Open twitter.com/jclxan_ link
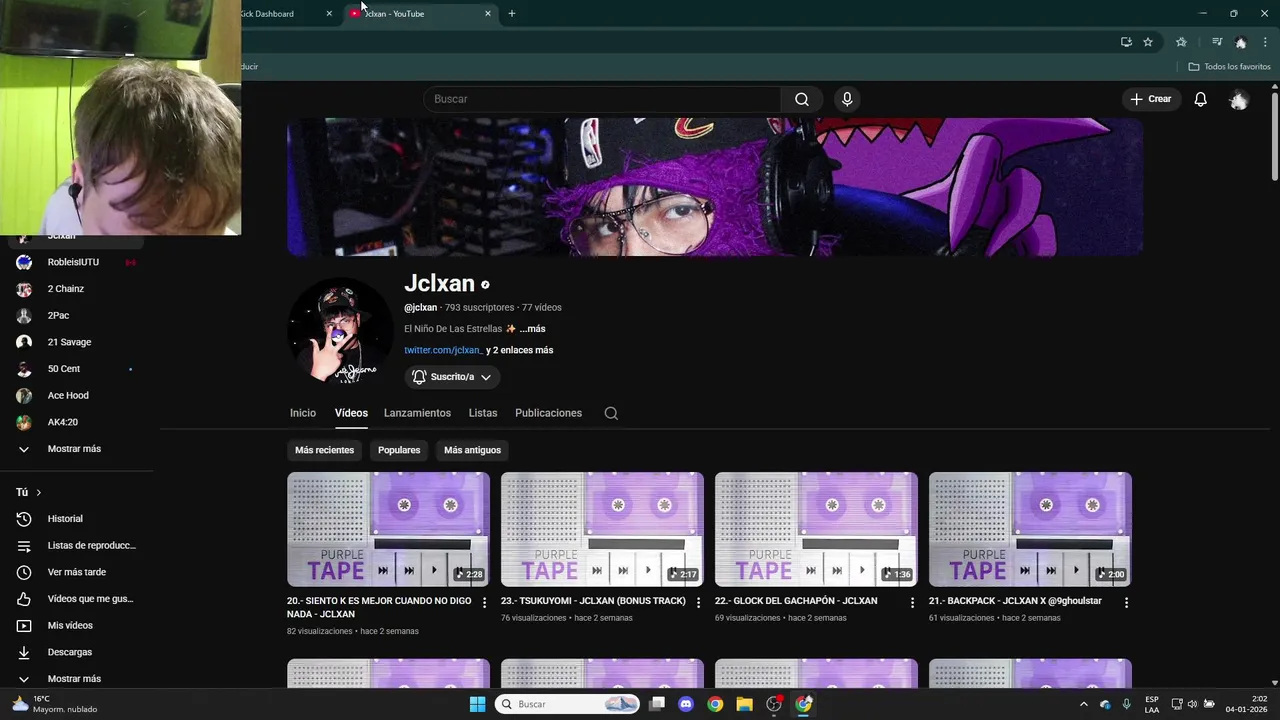This screenshot has height=720, width=1280. (443, 350)
